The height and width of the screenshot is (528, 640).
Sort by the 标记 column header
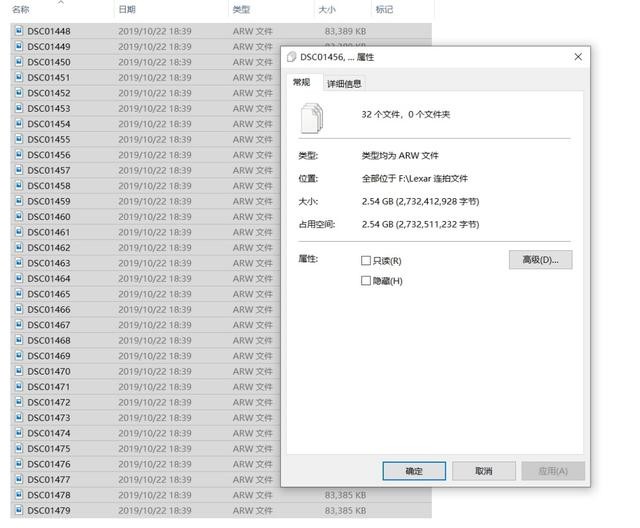click(x=384, y=9)
